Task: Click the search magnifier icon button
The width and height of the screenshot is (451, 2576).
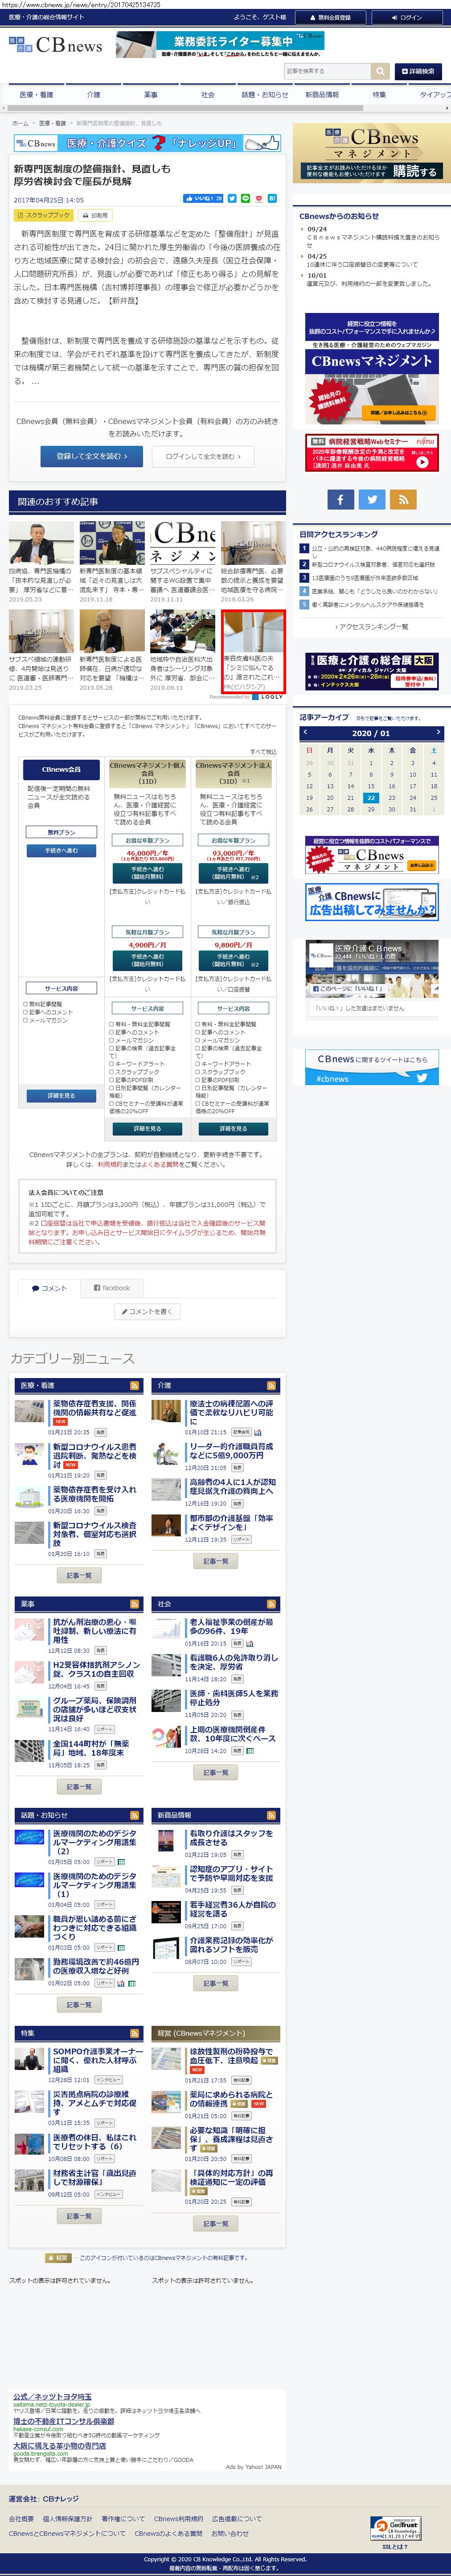Action: (x=380, y=71)
